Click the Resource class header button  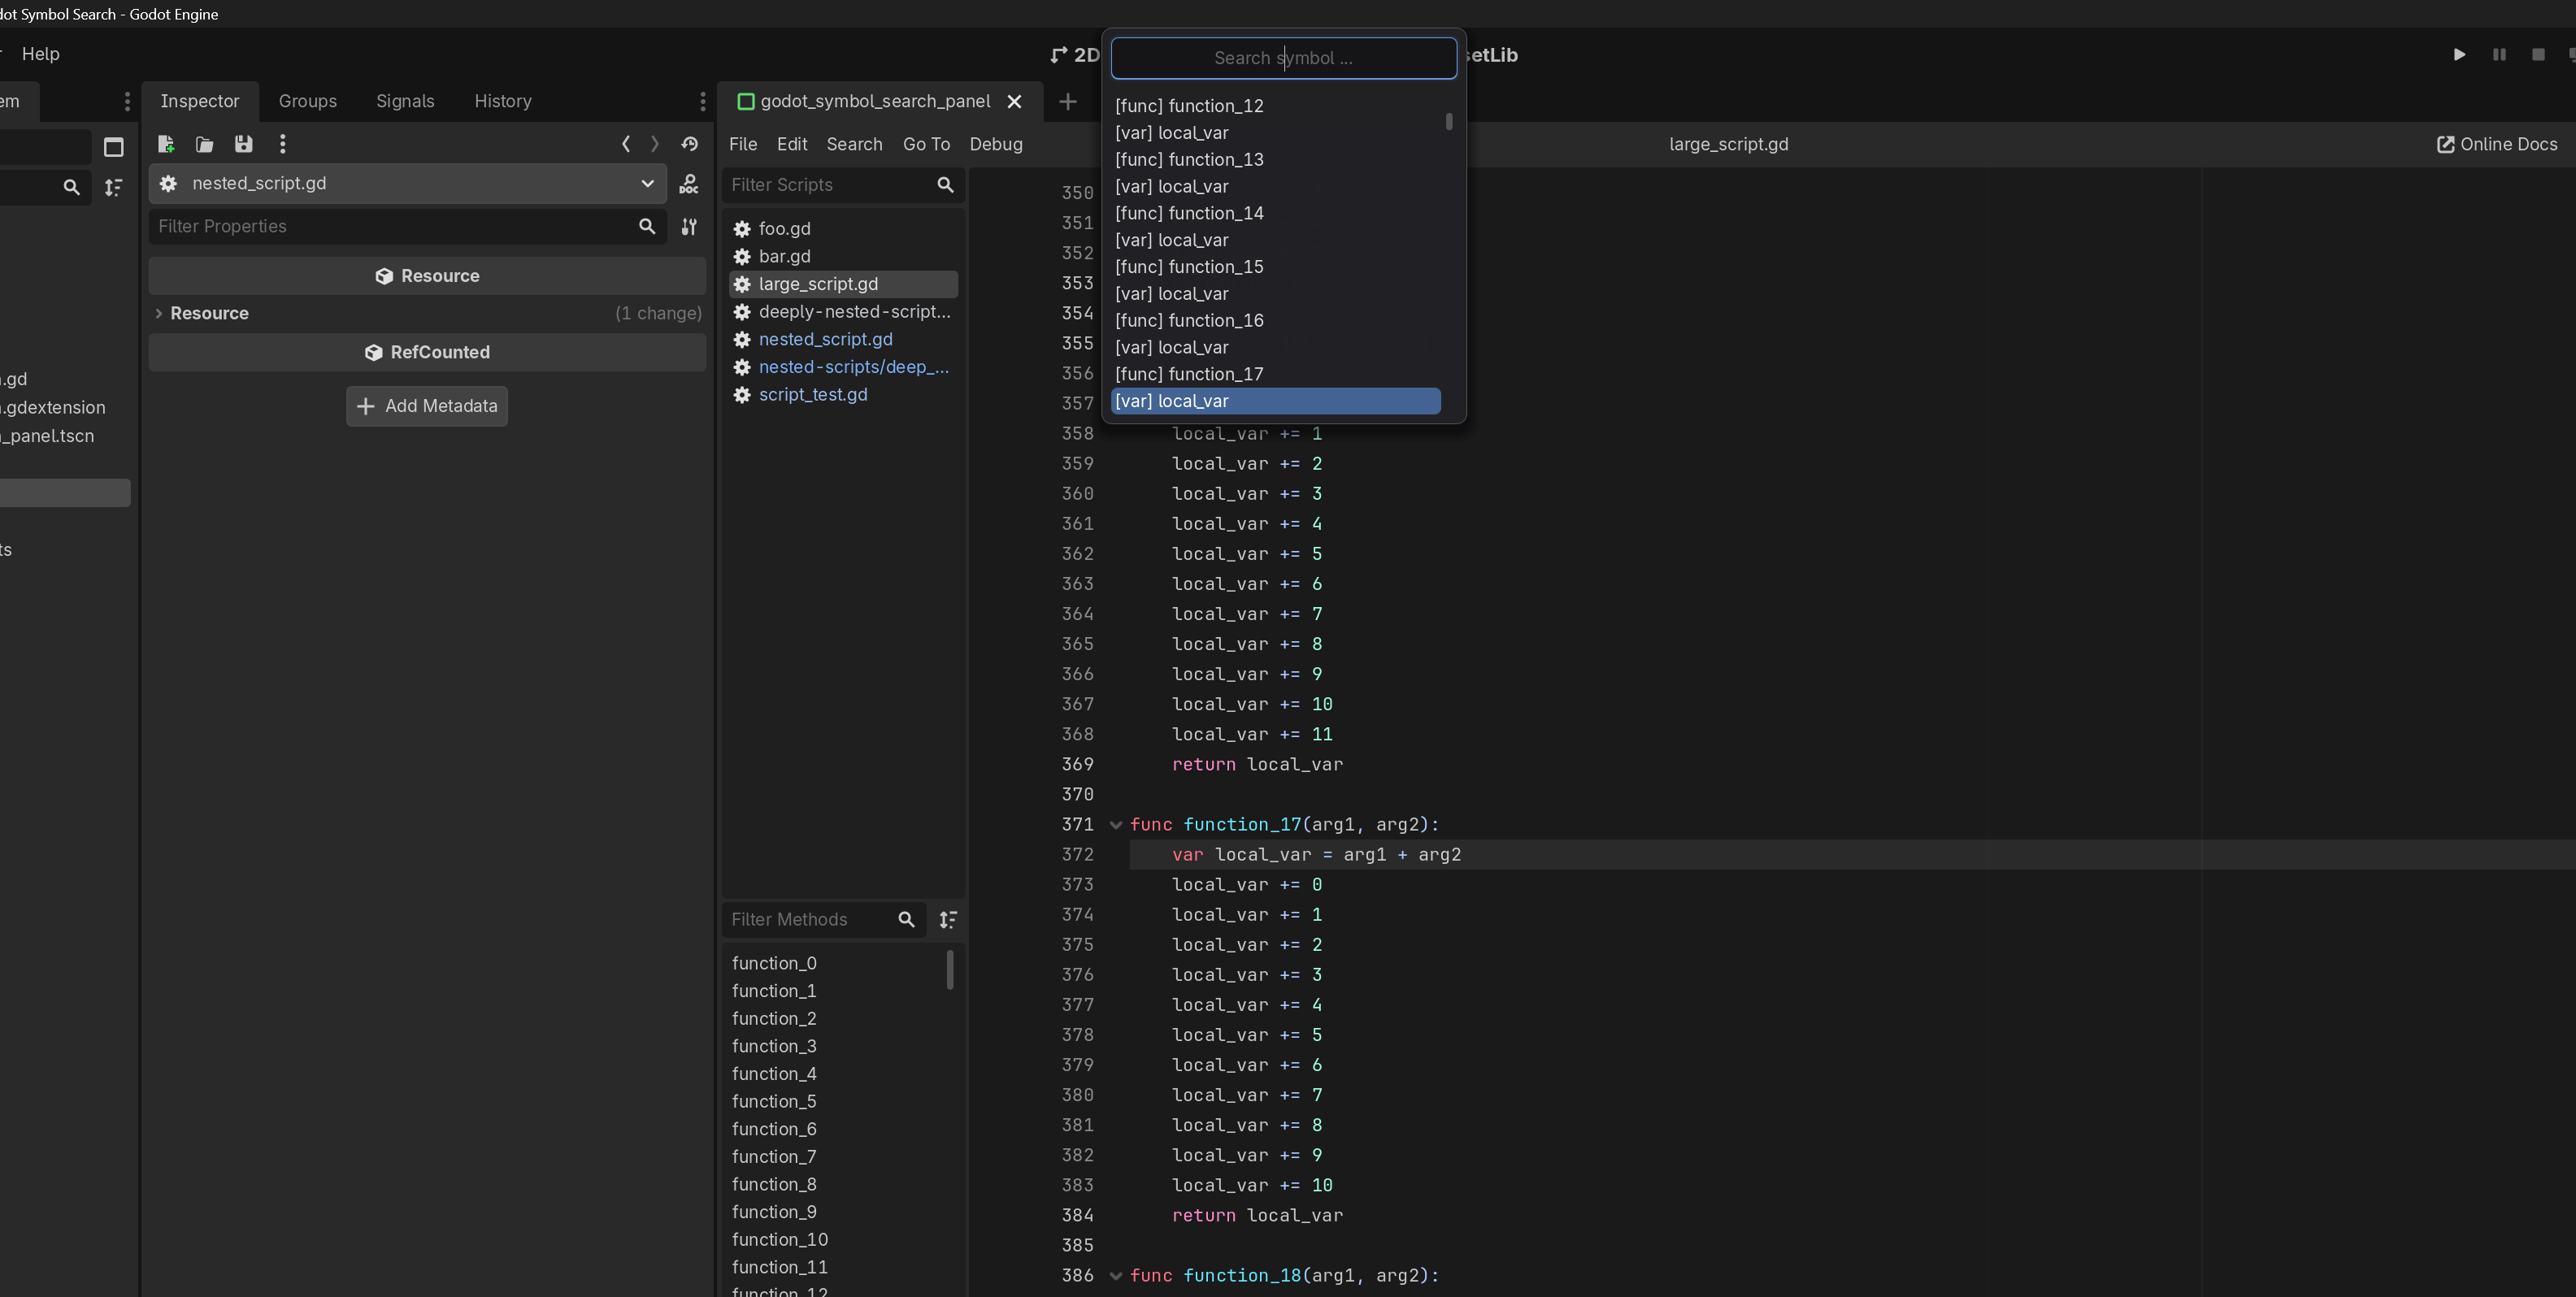pyautogui.click(x=427, y=276)
